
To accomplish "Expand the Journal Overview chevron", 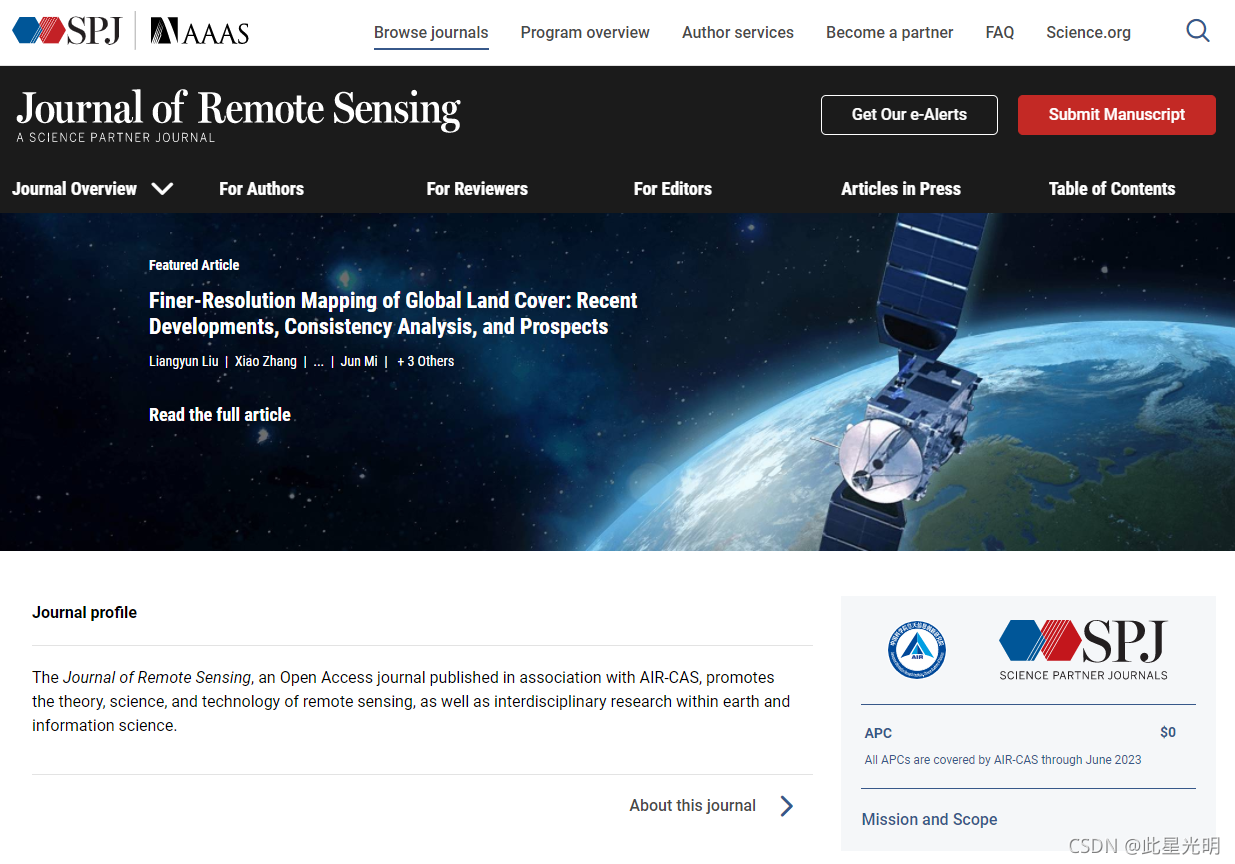I will 162,188.
